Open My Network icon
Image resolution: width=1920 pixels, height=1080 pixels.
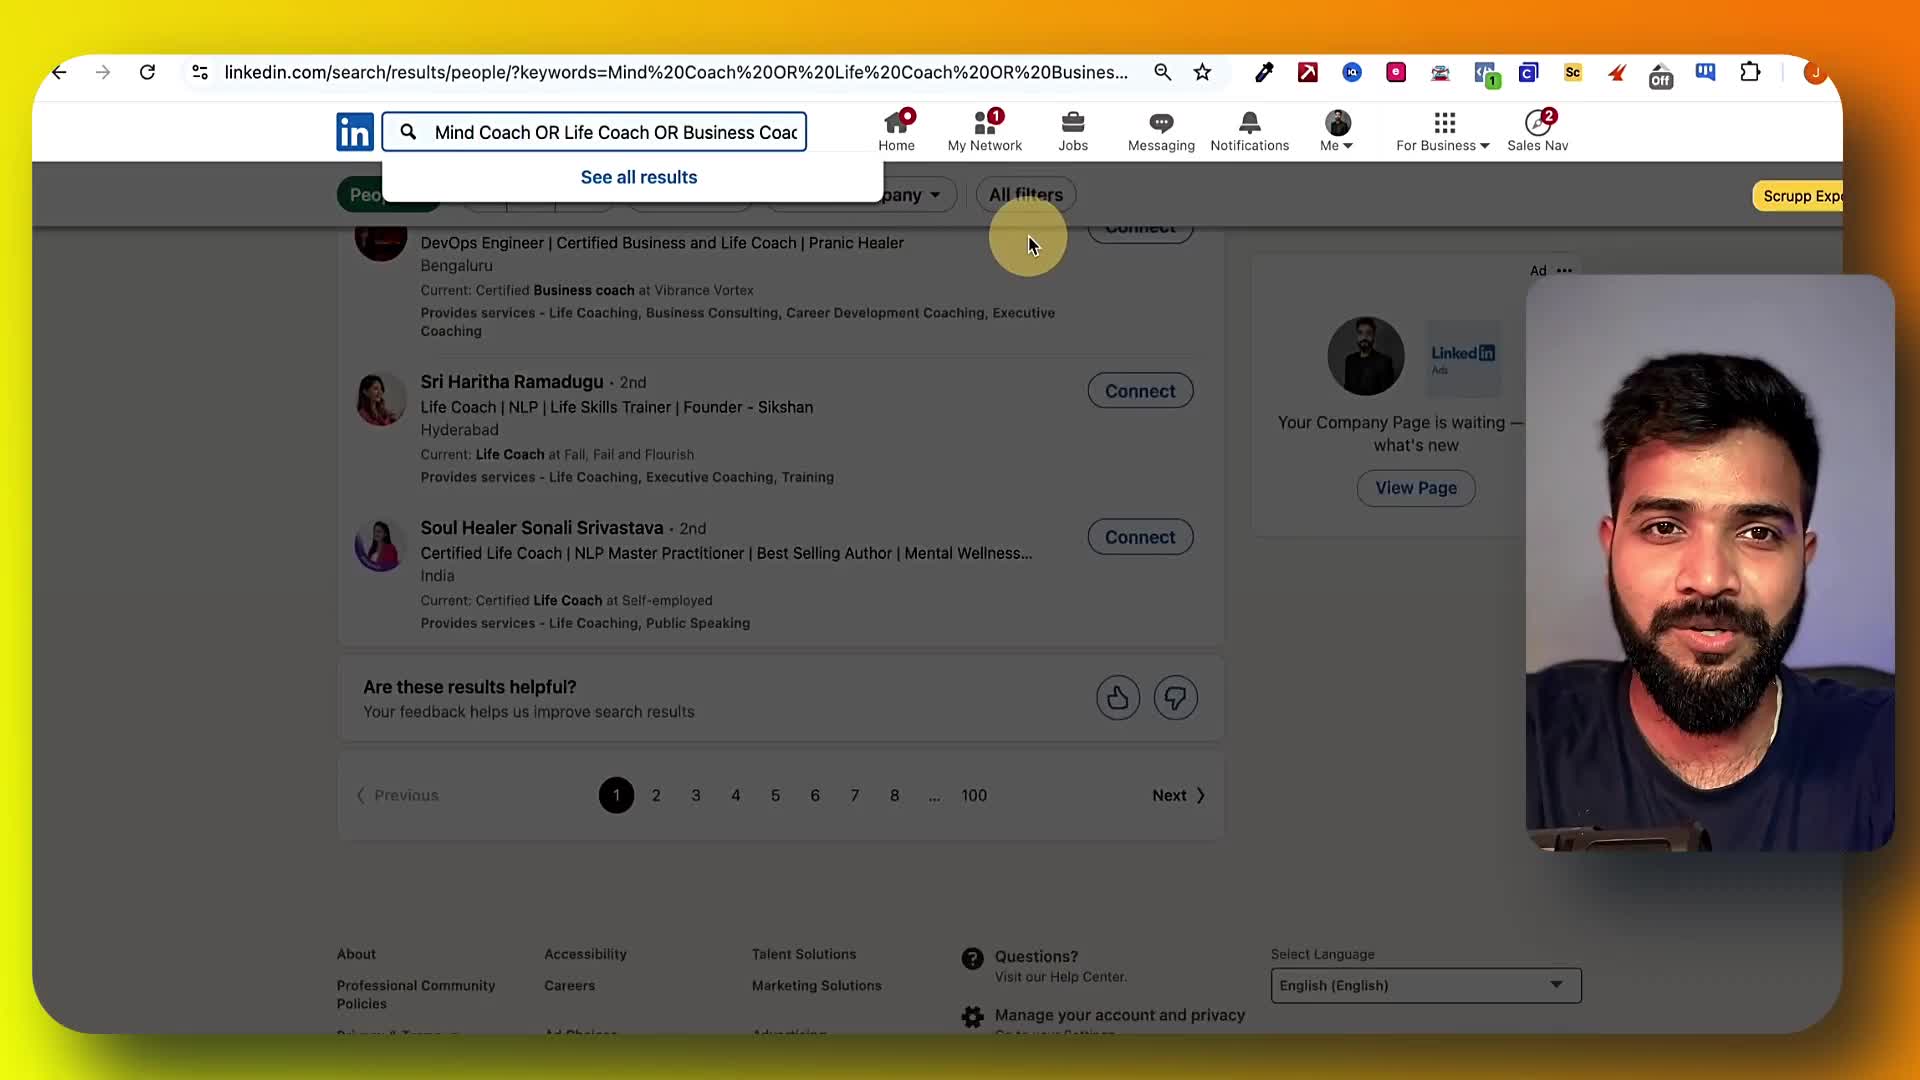984,124
